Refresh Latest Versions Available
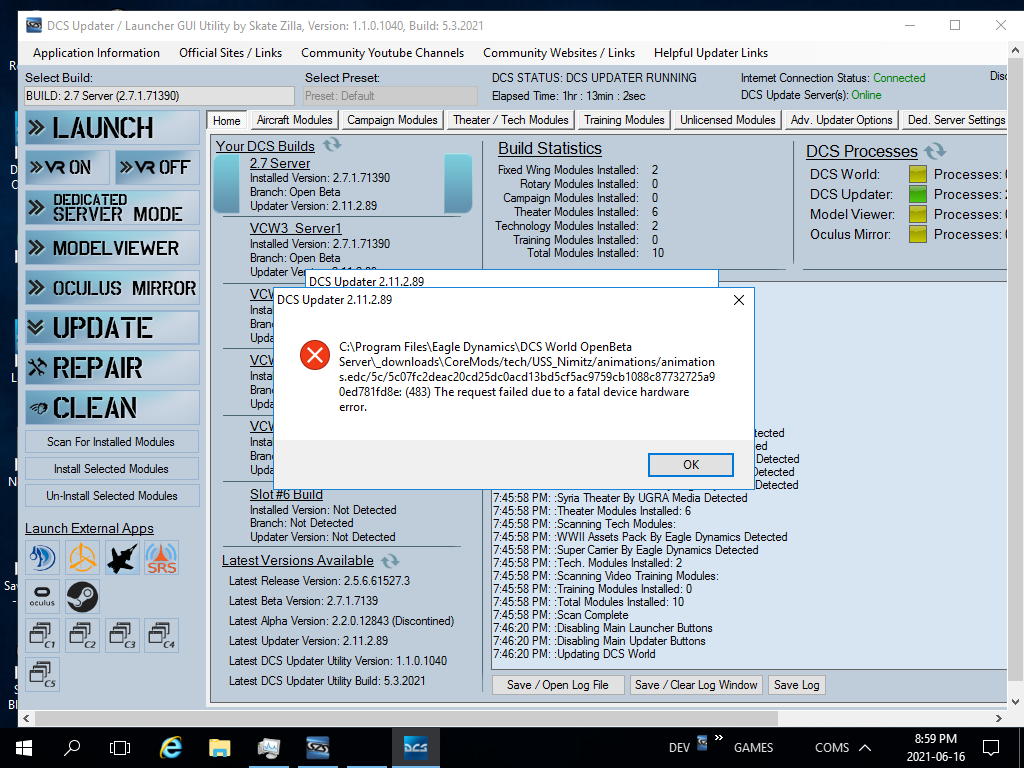 coord(390,560)
